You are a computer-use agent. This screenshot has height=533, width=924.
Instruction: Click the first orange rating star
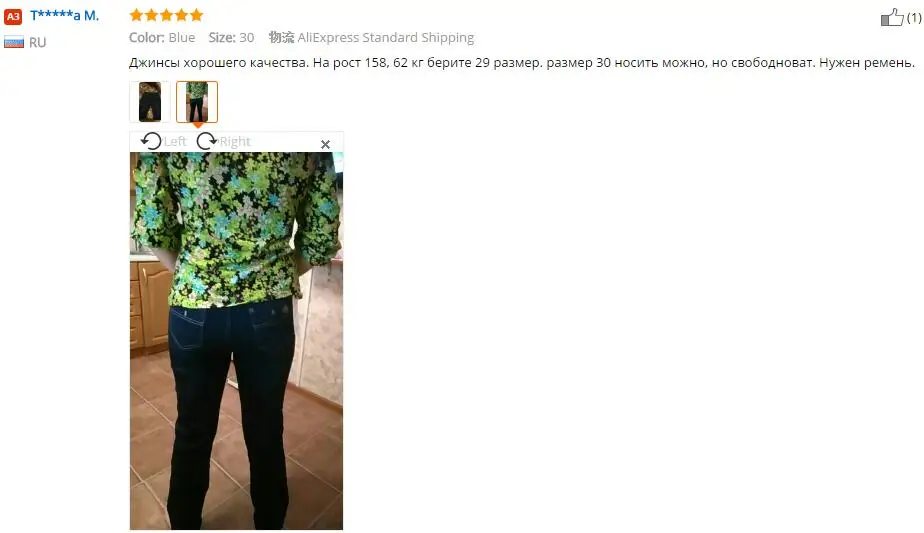point(136,15)
